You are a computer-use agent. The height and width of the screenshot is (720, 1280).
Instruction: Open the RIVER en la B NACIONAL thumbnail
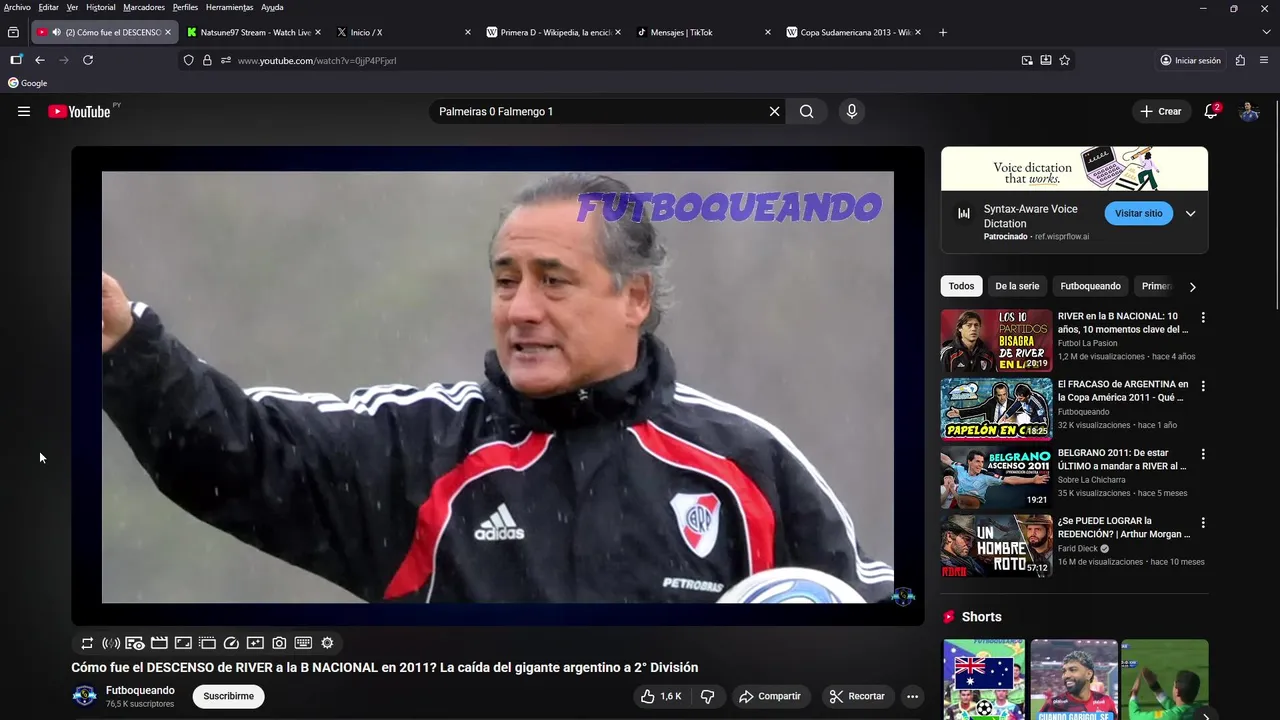996,341
